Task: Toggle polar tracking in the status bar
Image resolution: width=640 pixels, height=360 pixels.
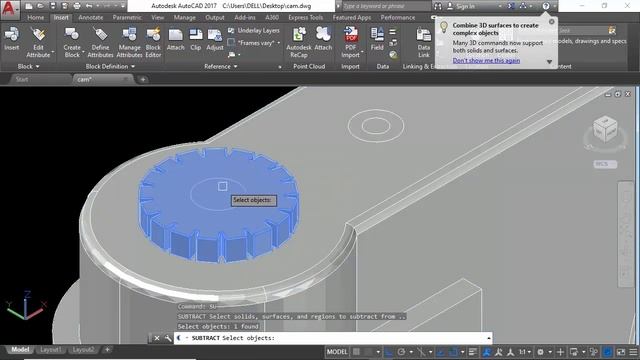Action: (401, 352)
